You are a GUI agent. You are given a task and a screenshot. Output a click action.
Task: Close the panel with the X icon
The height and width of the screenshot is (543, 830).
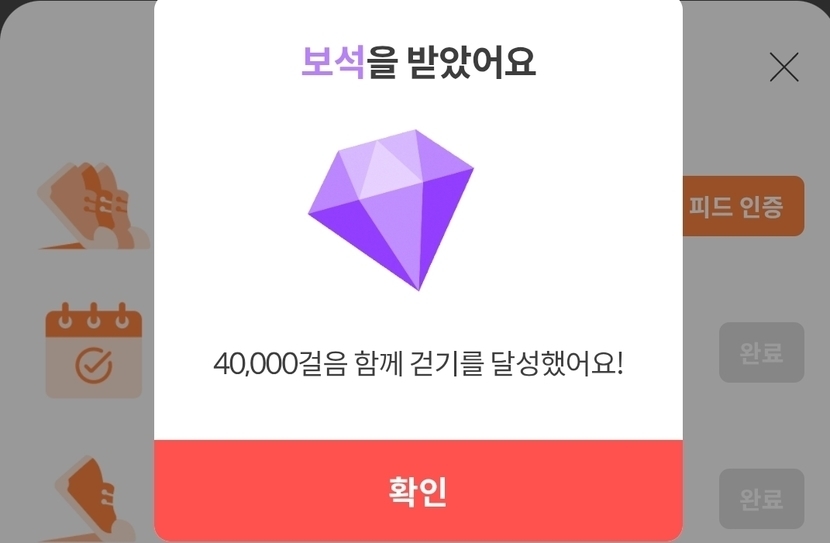point(784,67)
